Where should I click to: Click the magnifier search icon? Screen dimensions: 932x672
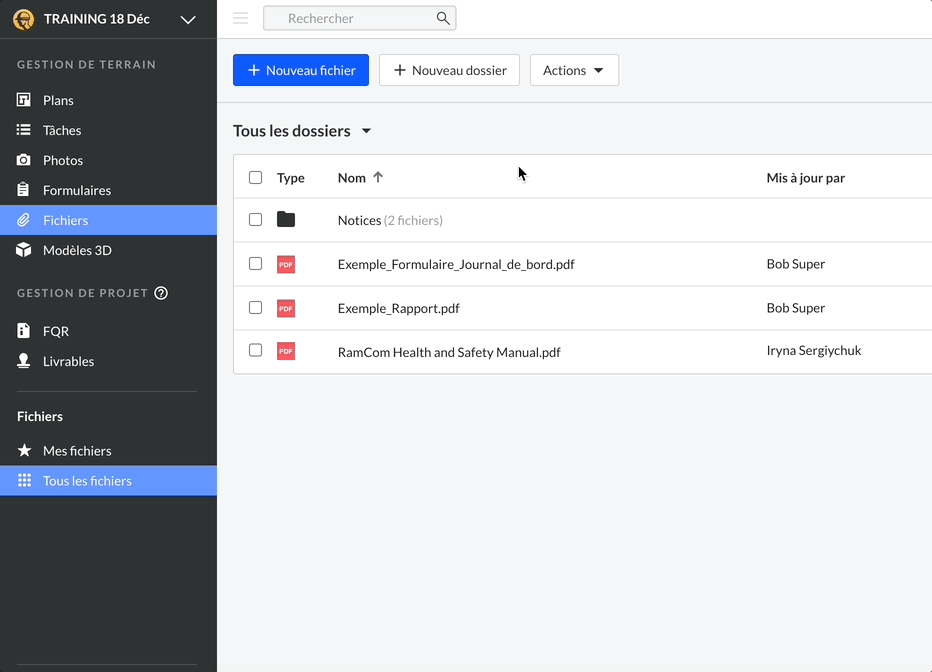pos(443,18)
